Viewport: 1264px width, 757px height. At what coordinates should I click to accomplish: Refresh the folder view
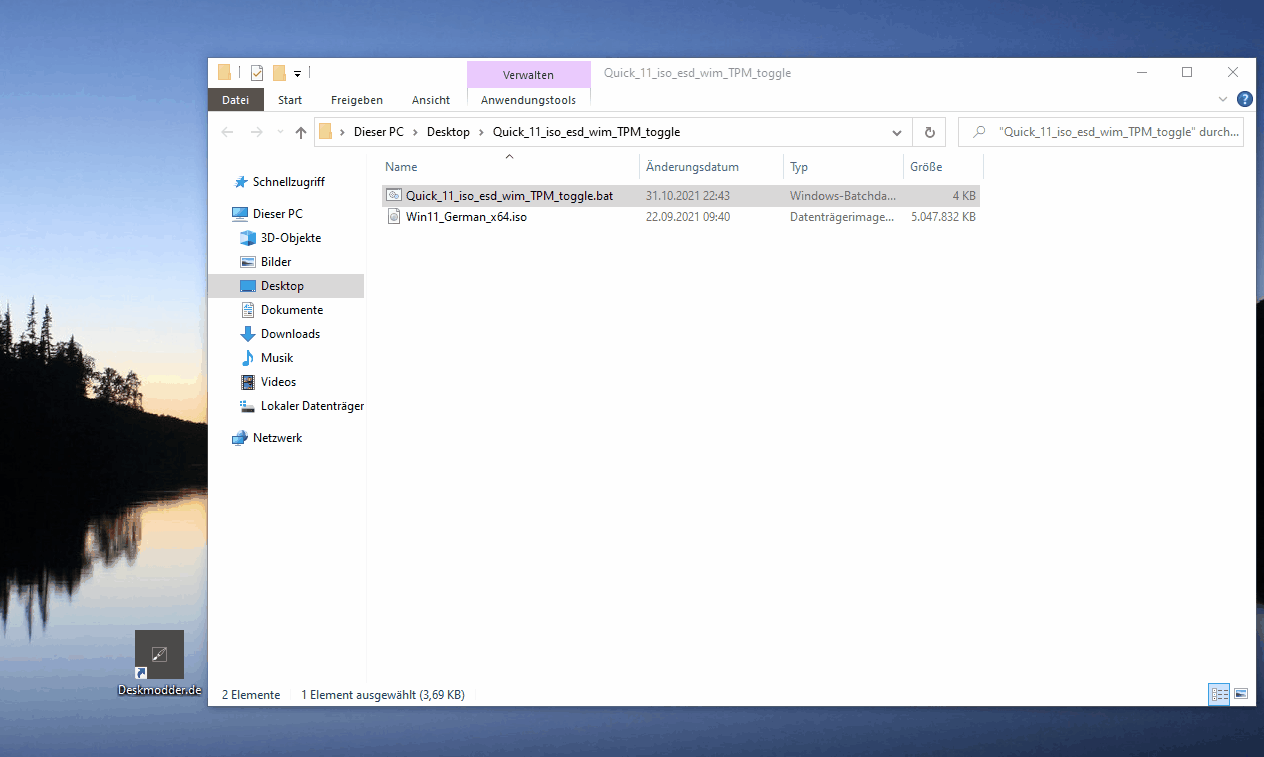pyautogui.click(x=929, y=132)
